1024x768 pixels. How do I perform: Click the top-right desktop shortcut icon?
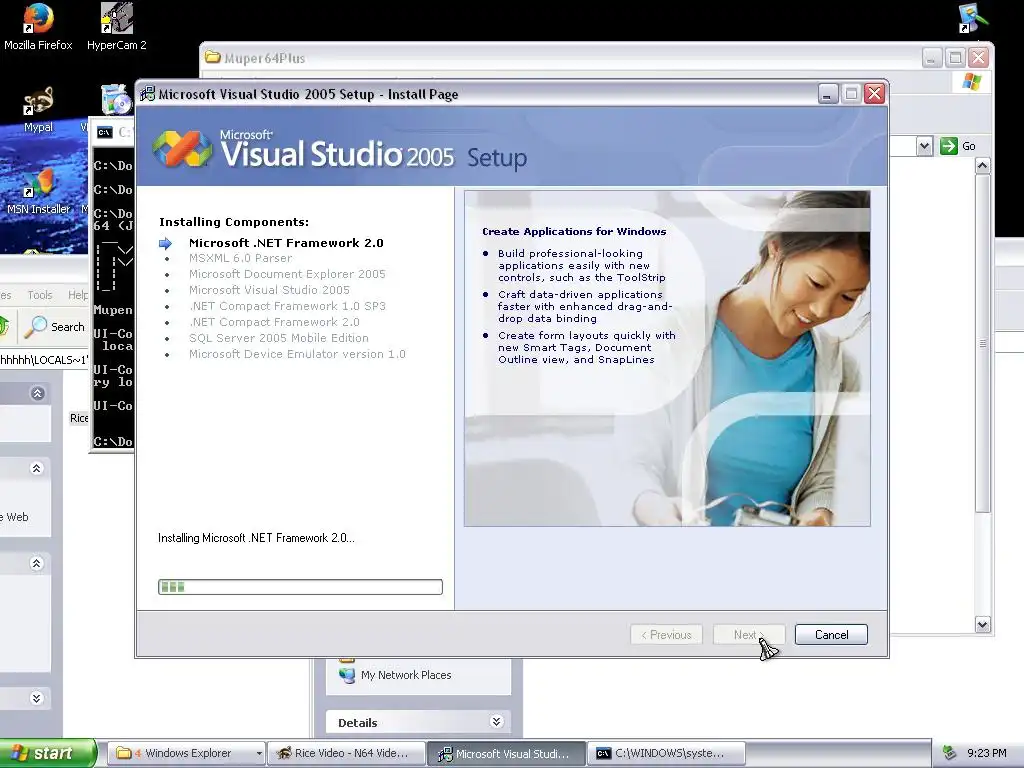973,18
